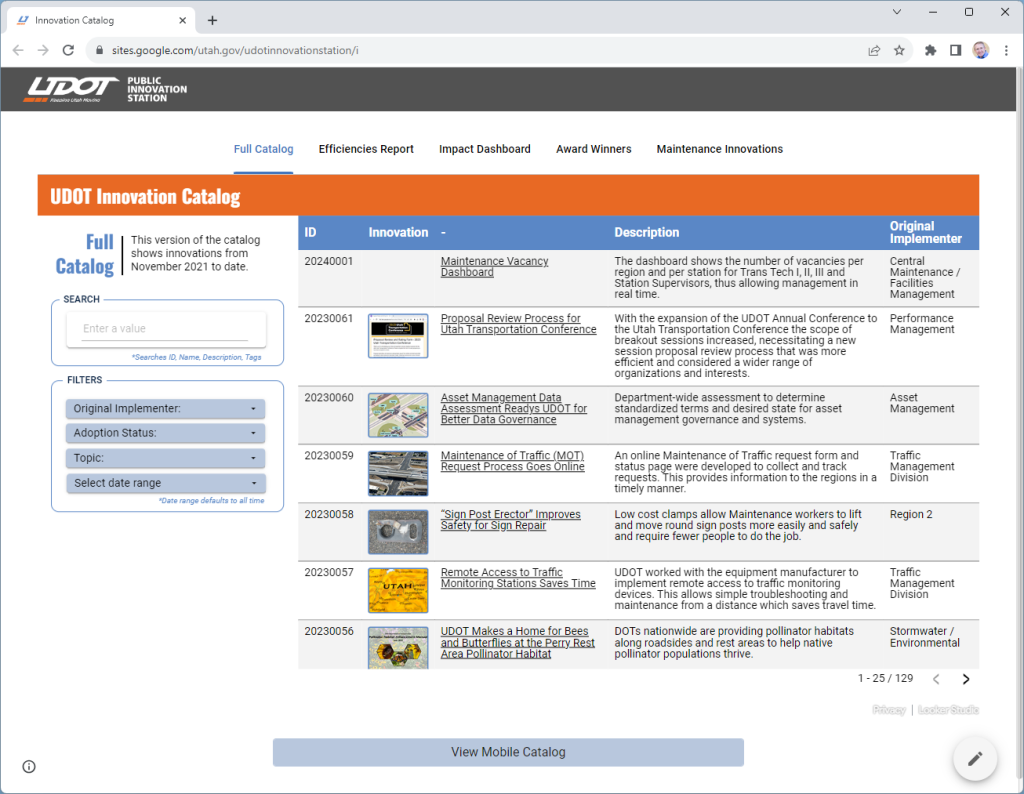This screenshot has width=1024, height=794.
Task: Expand the Topic filter dropdown
Action: [166, 458]
